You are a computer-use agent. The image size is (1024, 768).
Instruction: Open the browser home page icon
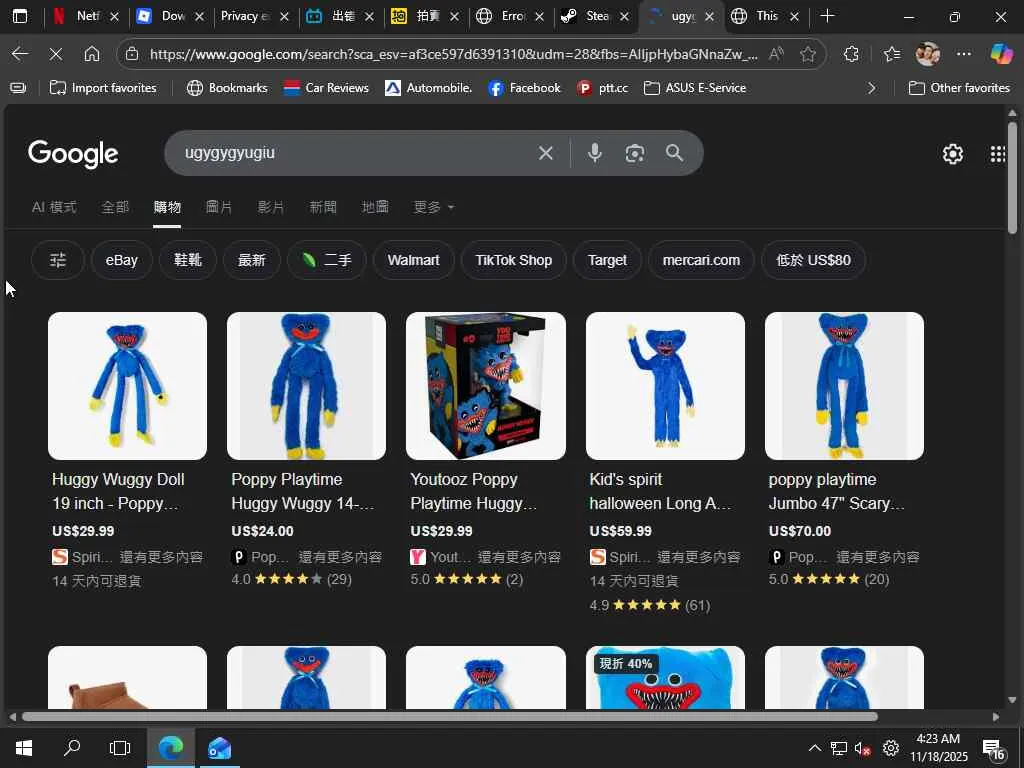tap(92, 54)
